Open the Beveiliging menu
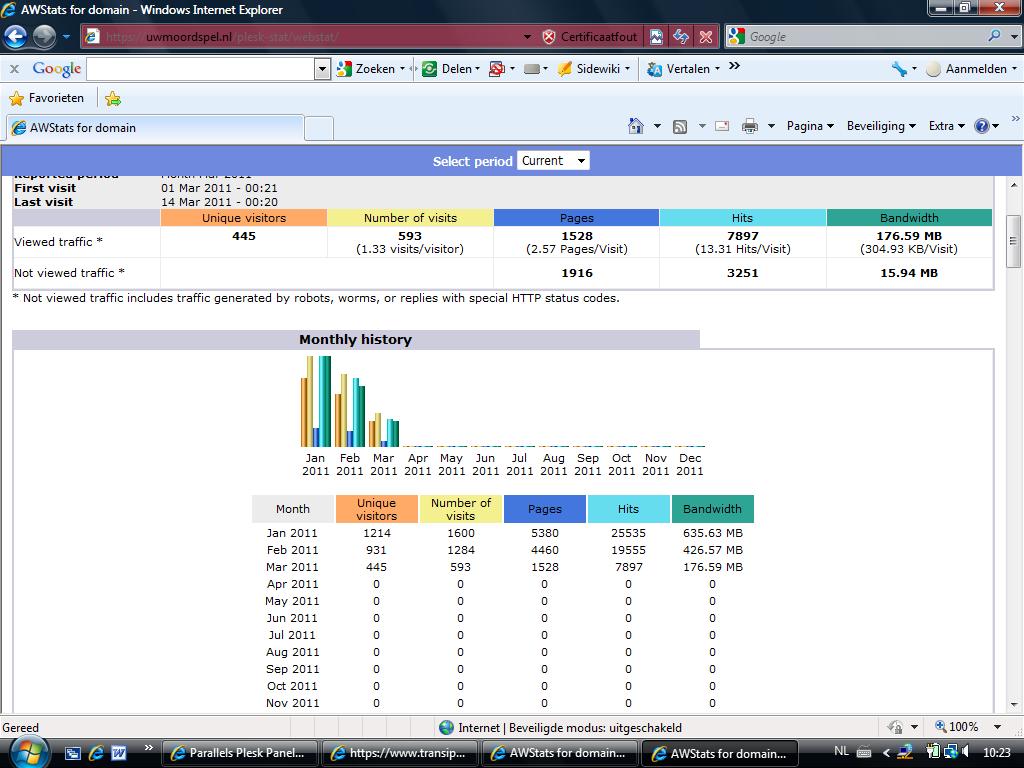 click(881, 126)
